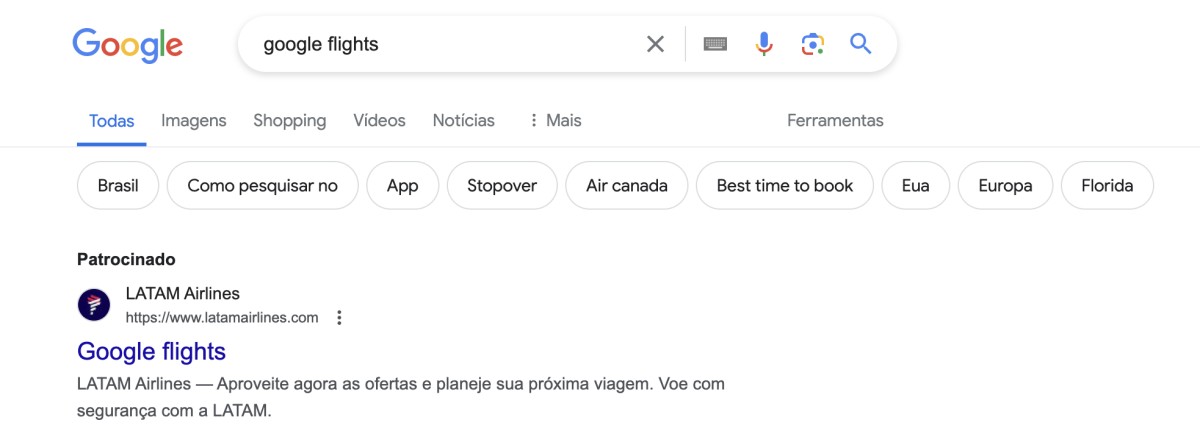Switch to the Imagens tab

194,121
